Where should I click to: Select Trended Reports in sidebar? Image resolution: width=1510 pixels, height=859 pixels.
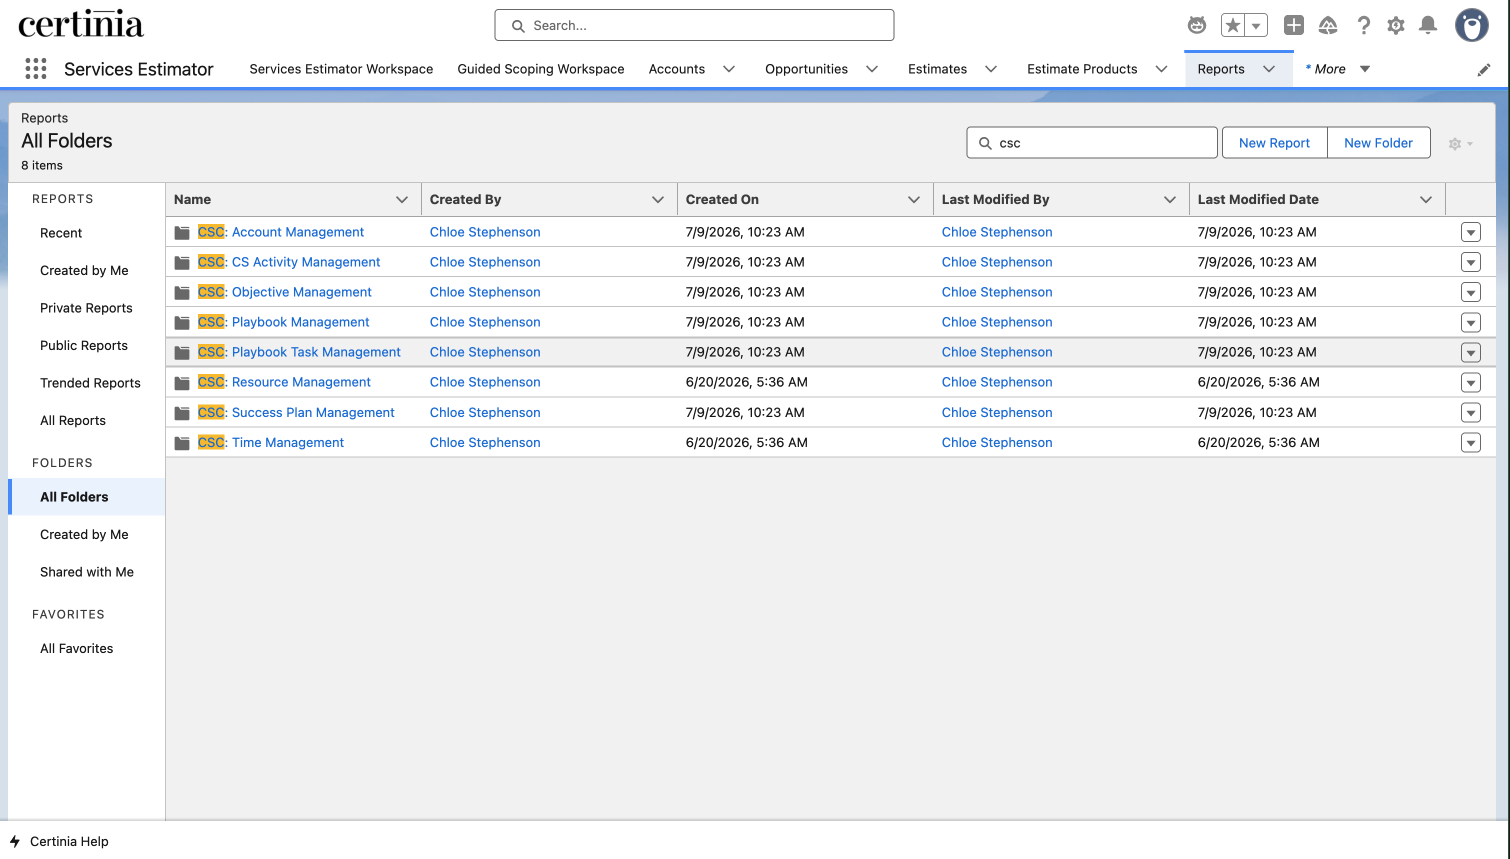click(90, 383)
